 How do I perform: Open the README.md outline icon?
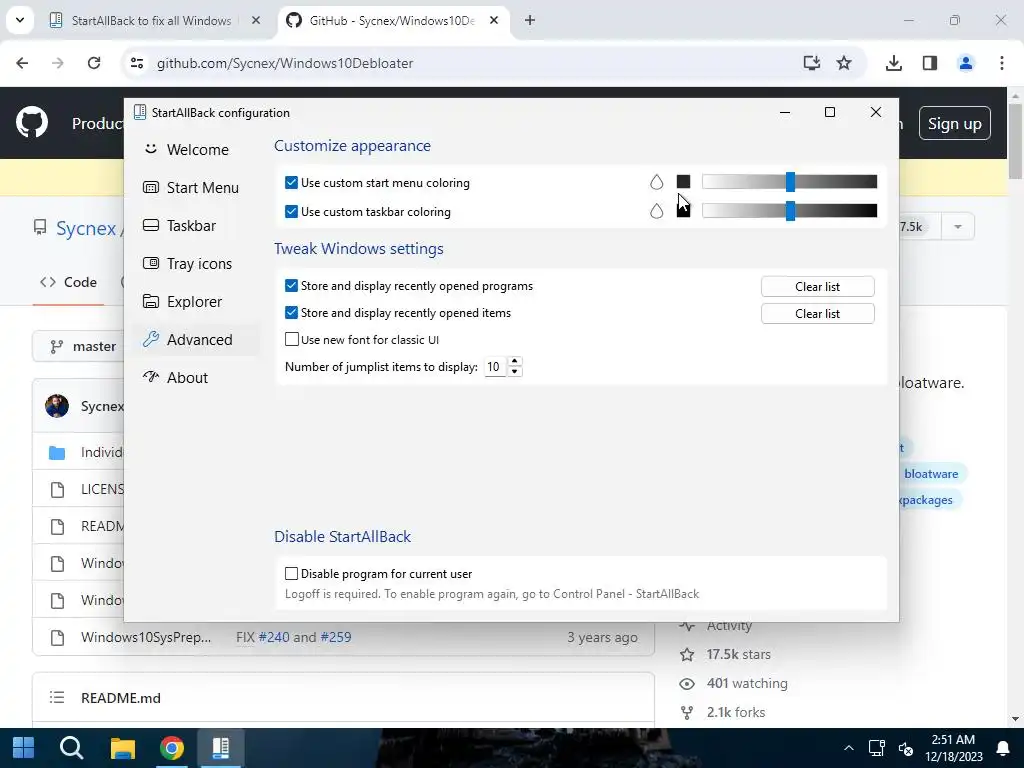pyautogui.click(x=57, y=697)
